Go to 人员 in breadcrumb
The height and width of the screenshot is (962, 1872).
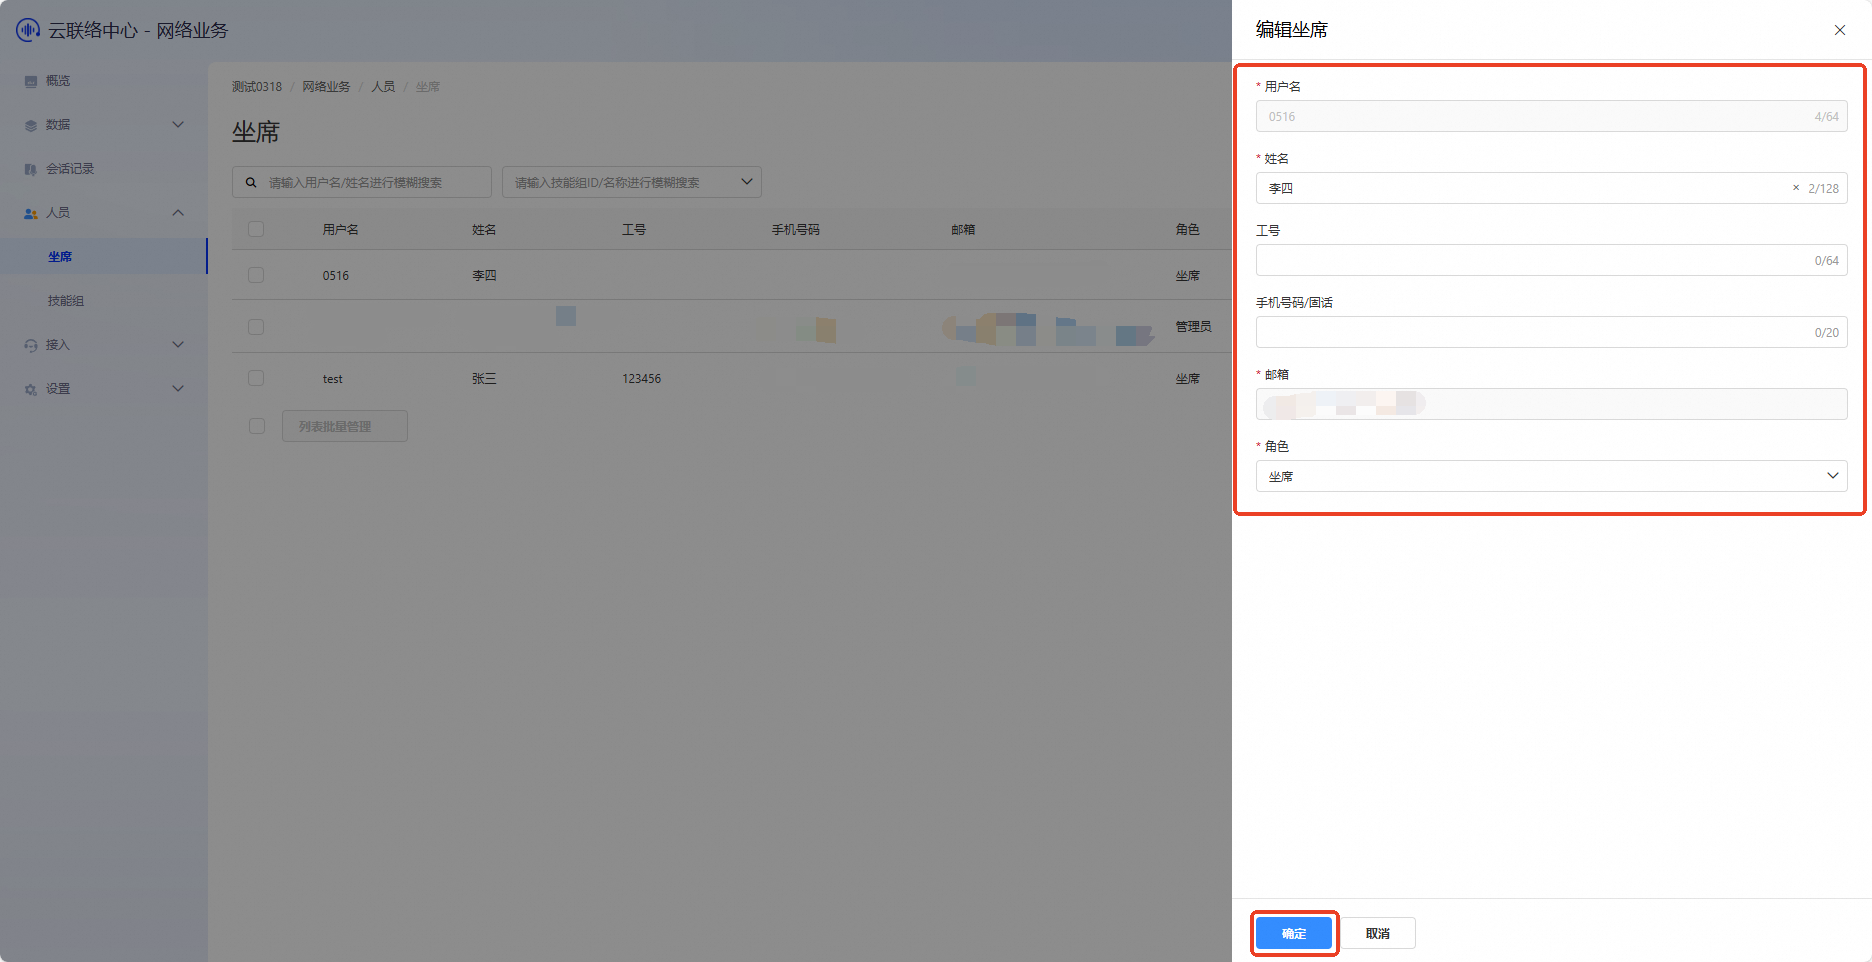(383, 87)
